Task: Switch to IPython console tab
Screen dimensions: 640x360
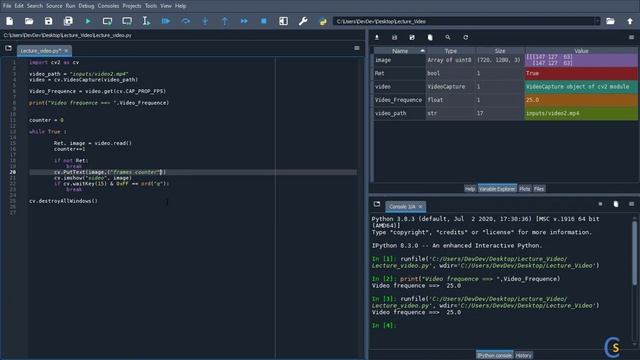Action: tap(494, 355)
